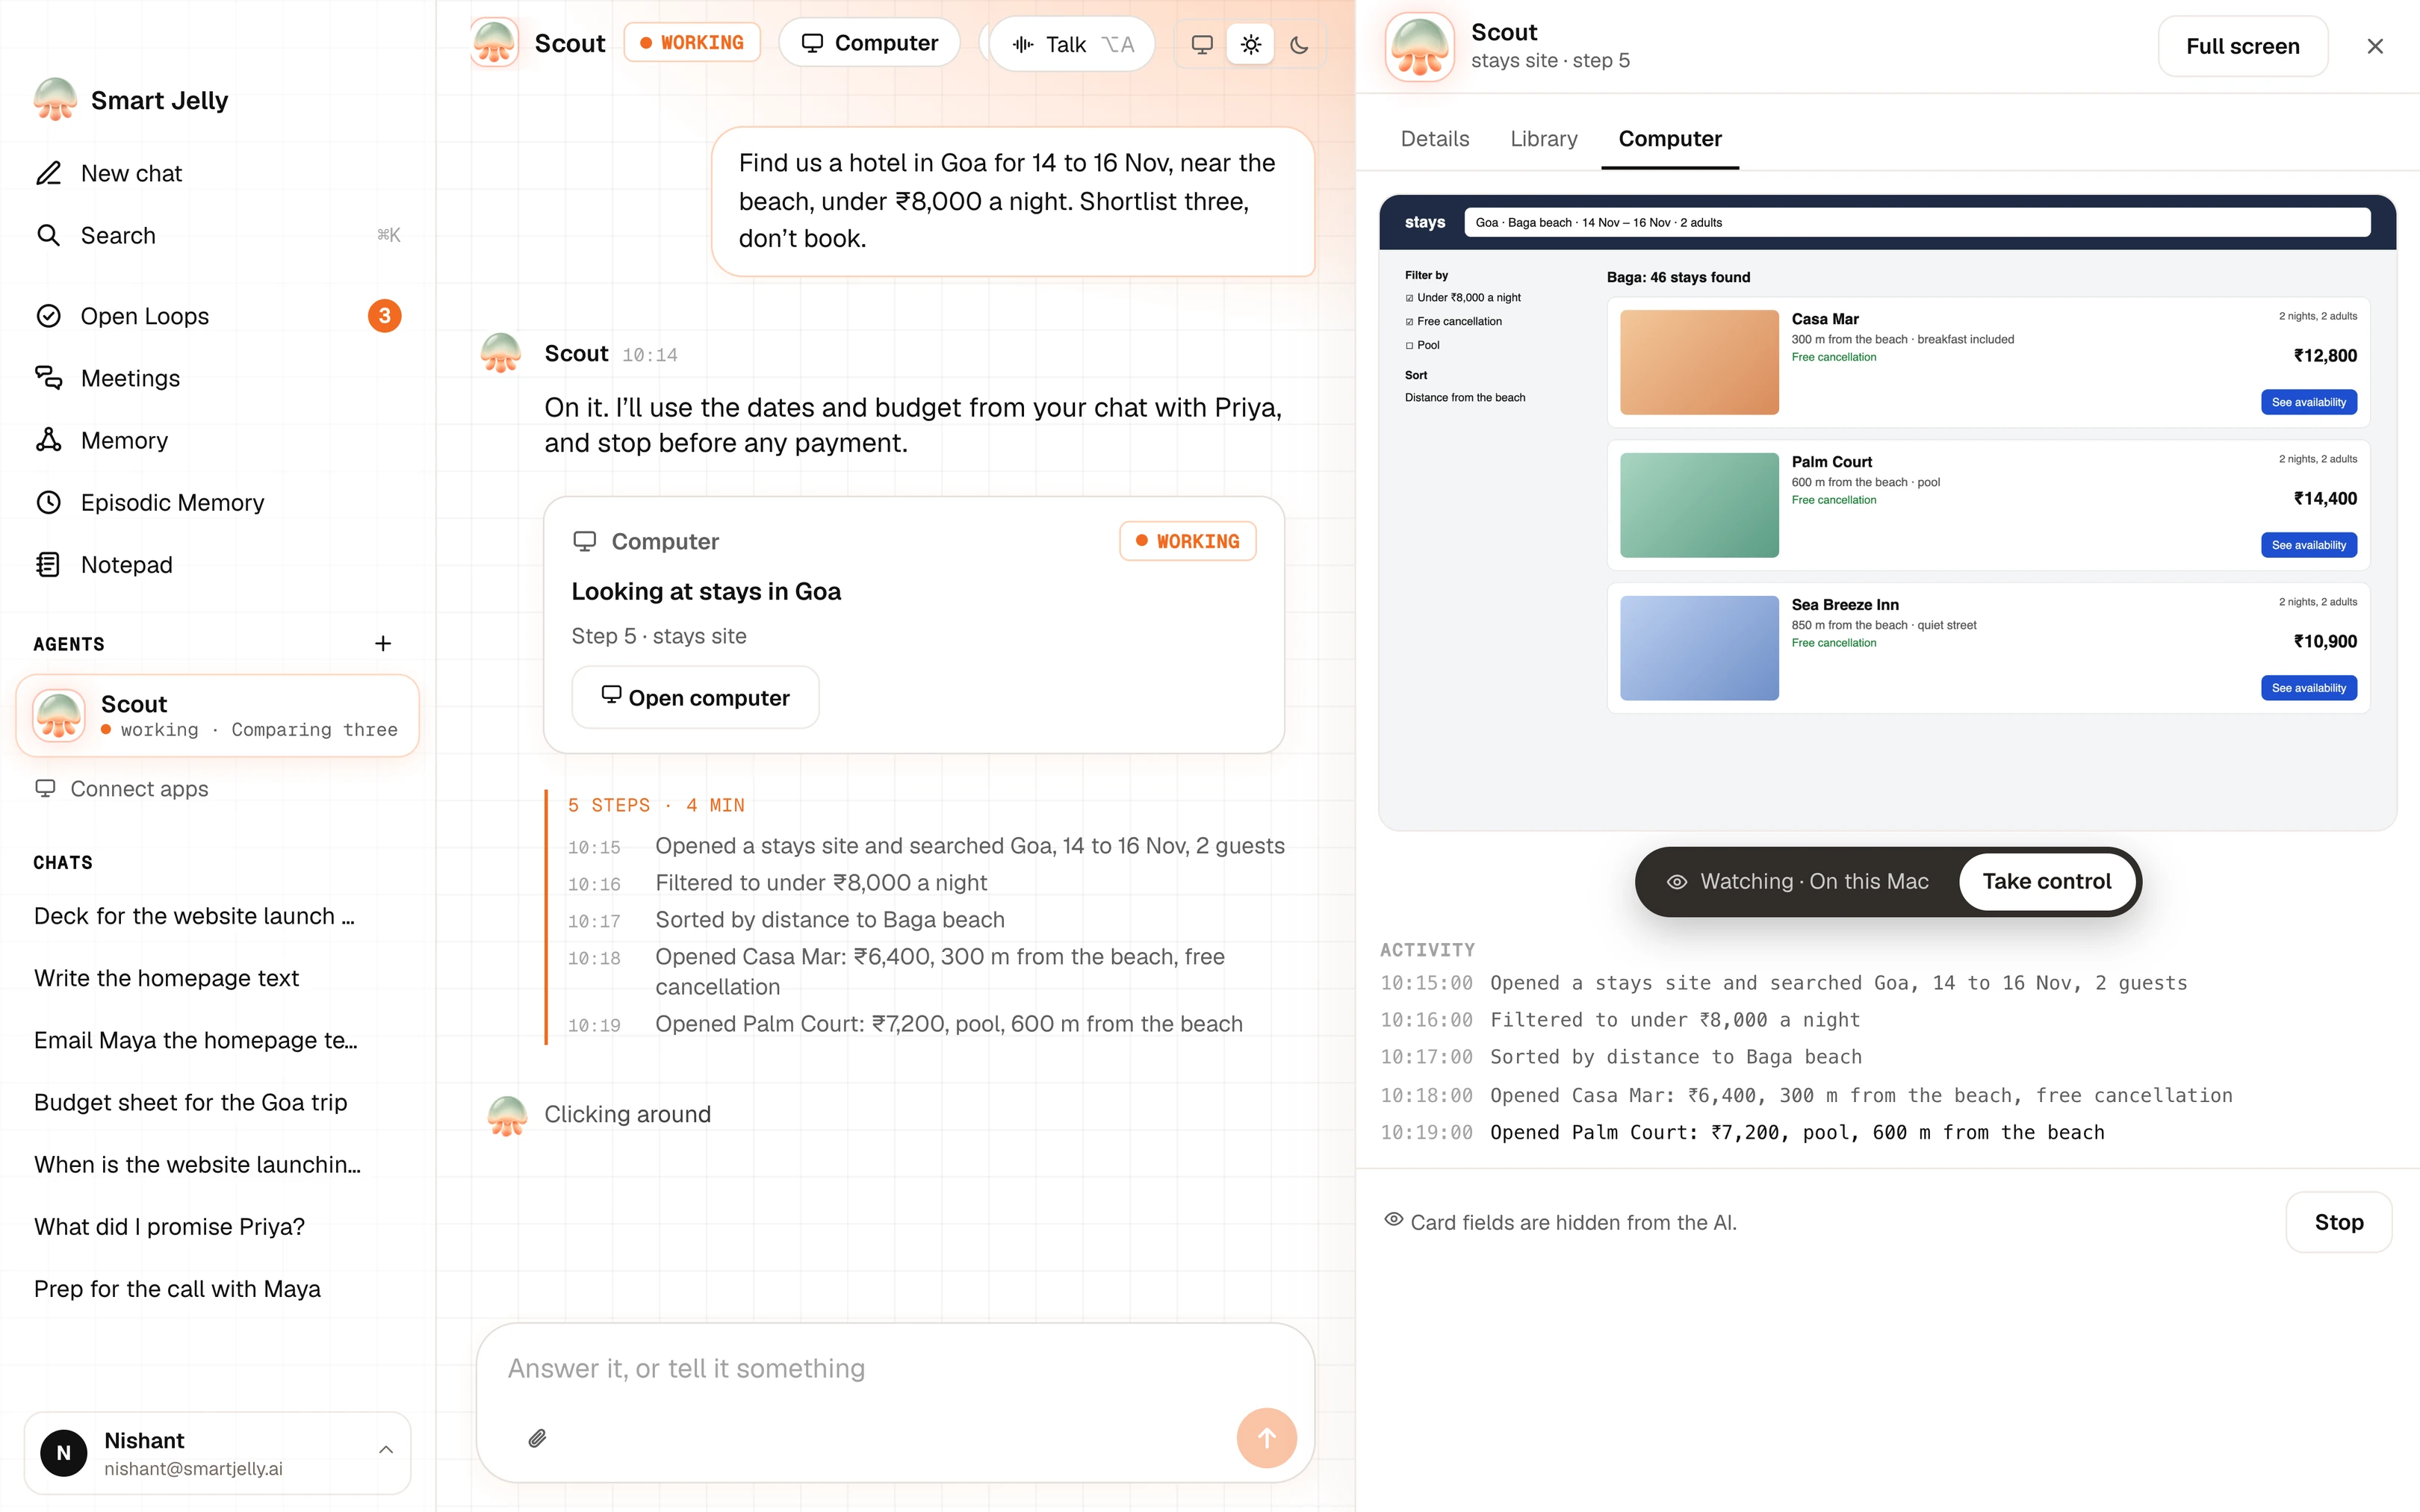The height and width of the screenshot is (1512, 2420).
Task: Close the Scout side panel
Action: (x=2375, y=46)
